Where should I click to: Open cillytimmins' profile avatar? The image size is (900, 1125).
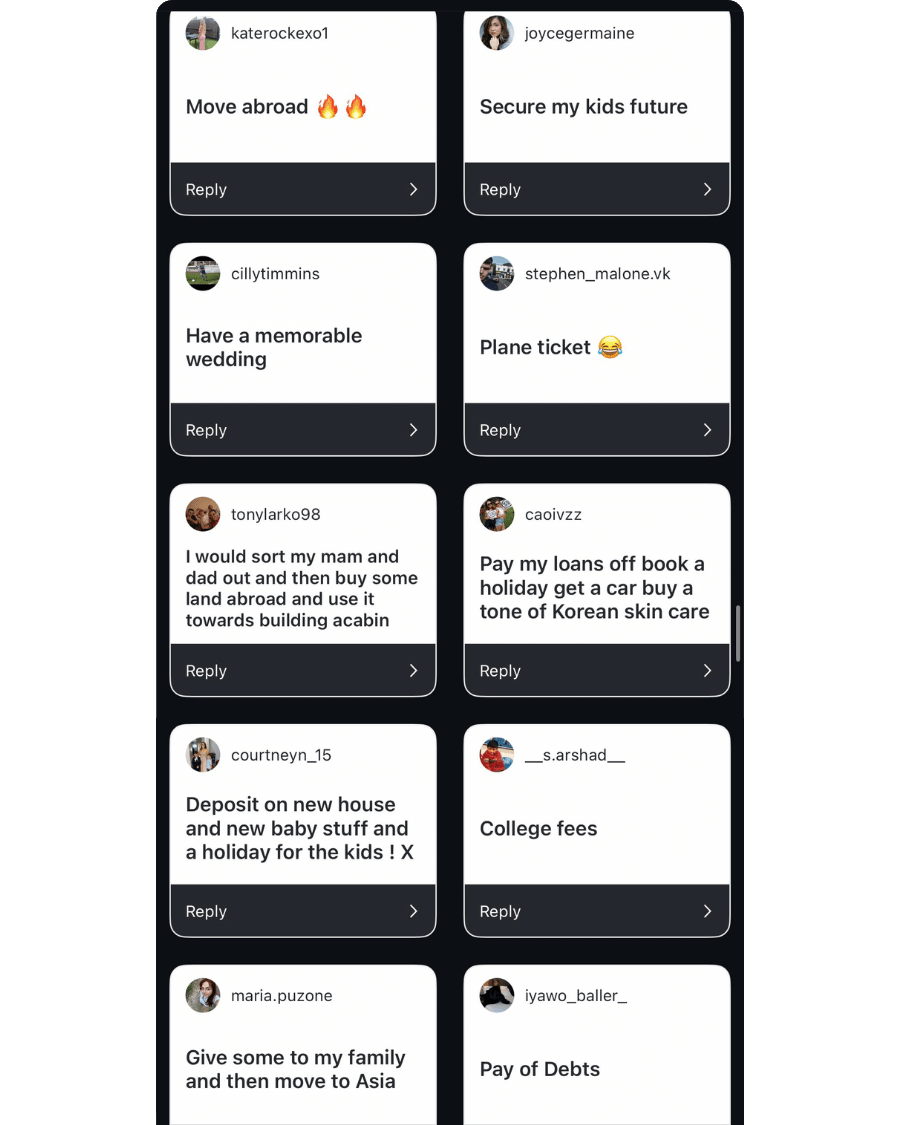pos(203,274)
